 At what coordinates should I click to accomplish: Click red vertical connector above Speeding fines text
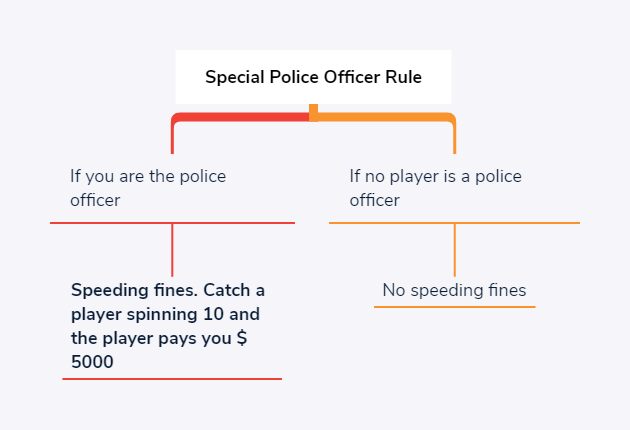coord(172,250)
